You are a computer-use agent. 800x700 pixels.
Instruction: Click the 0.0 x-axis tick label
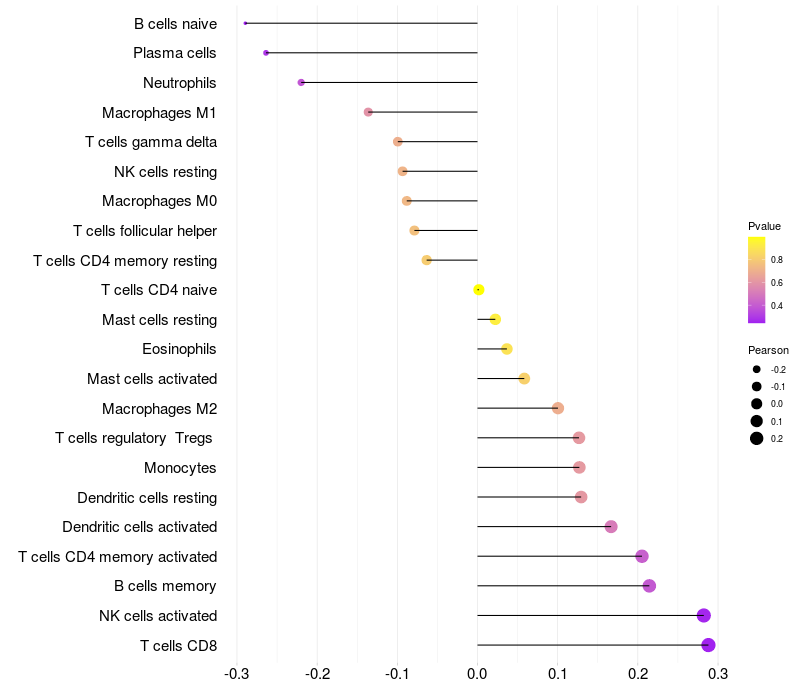477,674
